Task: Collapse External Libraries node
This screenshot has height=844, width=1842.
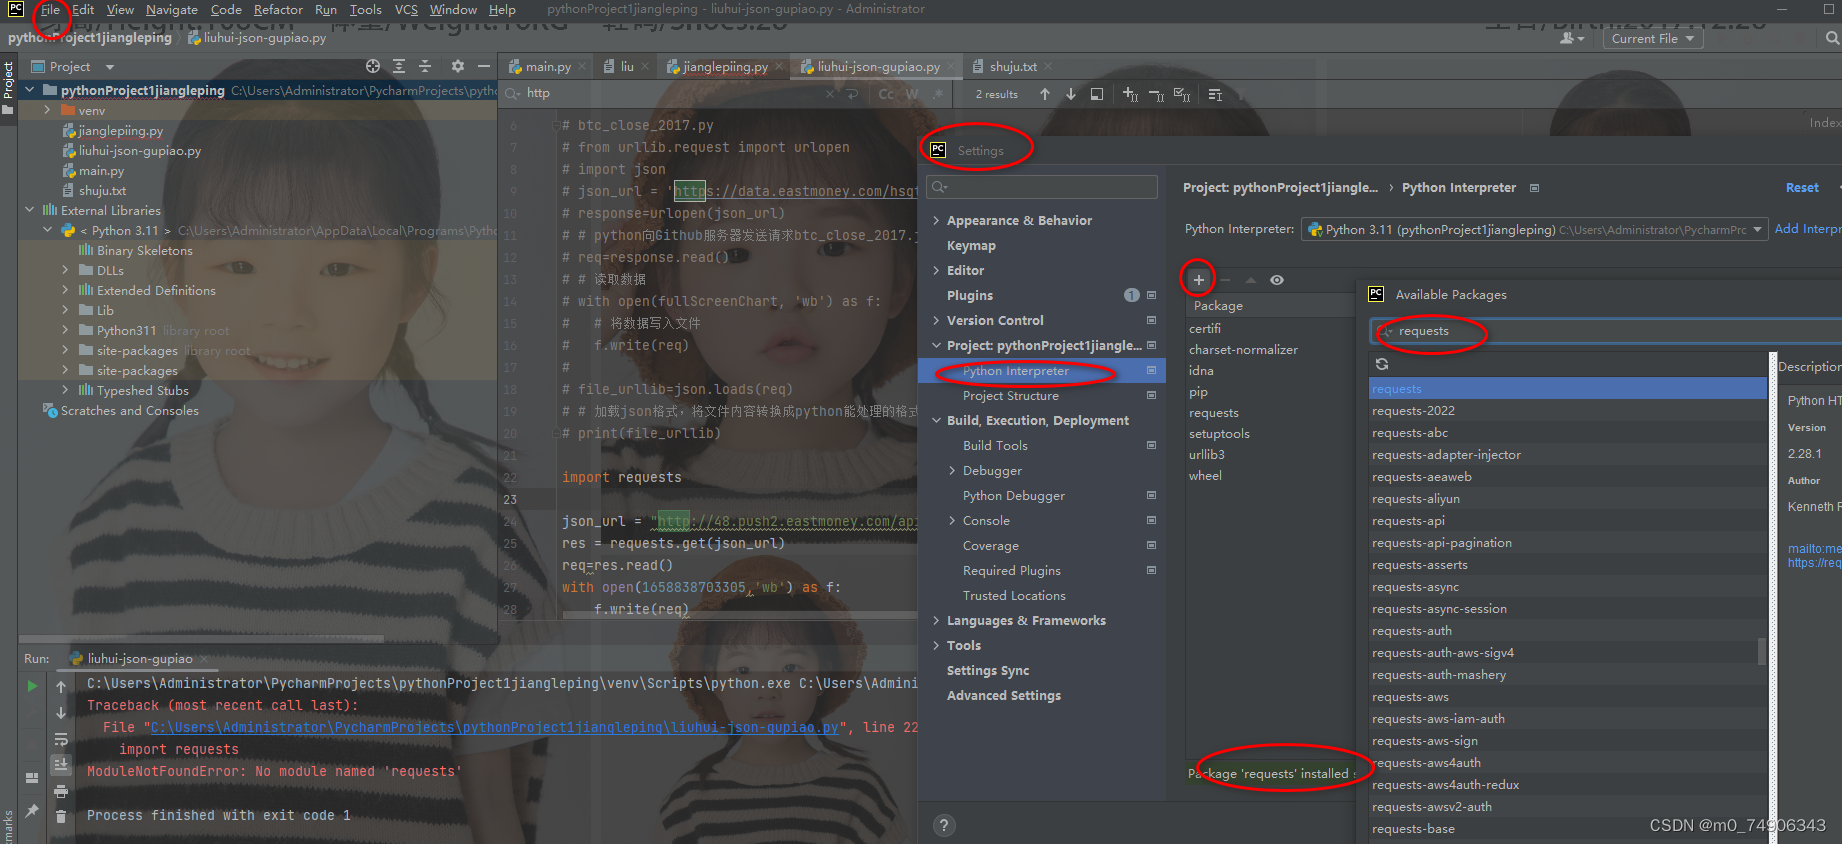Action: (30, 210)
